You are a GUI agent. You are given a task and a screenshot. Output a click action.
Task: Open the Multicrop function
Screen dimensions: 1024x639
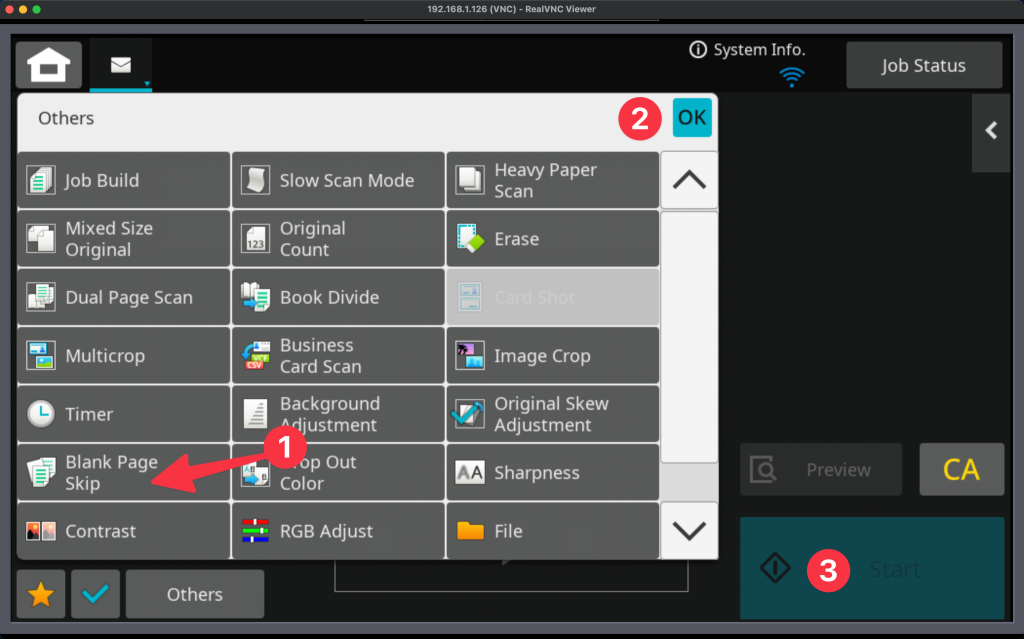coord(124,356)
